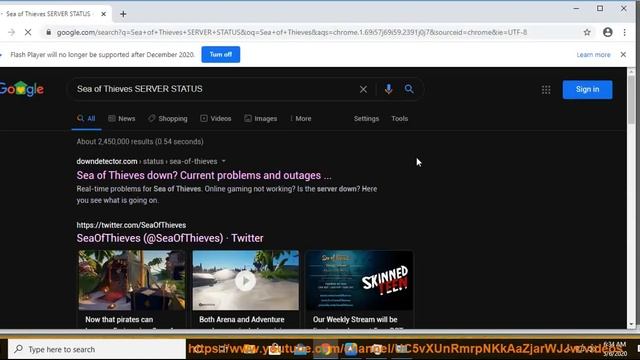This screenshot has height=360, width=640.
Task: Click the Chrome address bar URL
Action: [292, 32]
